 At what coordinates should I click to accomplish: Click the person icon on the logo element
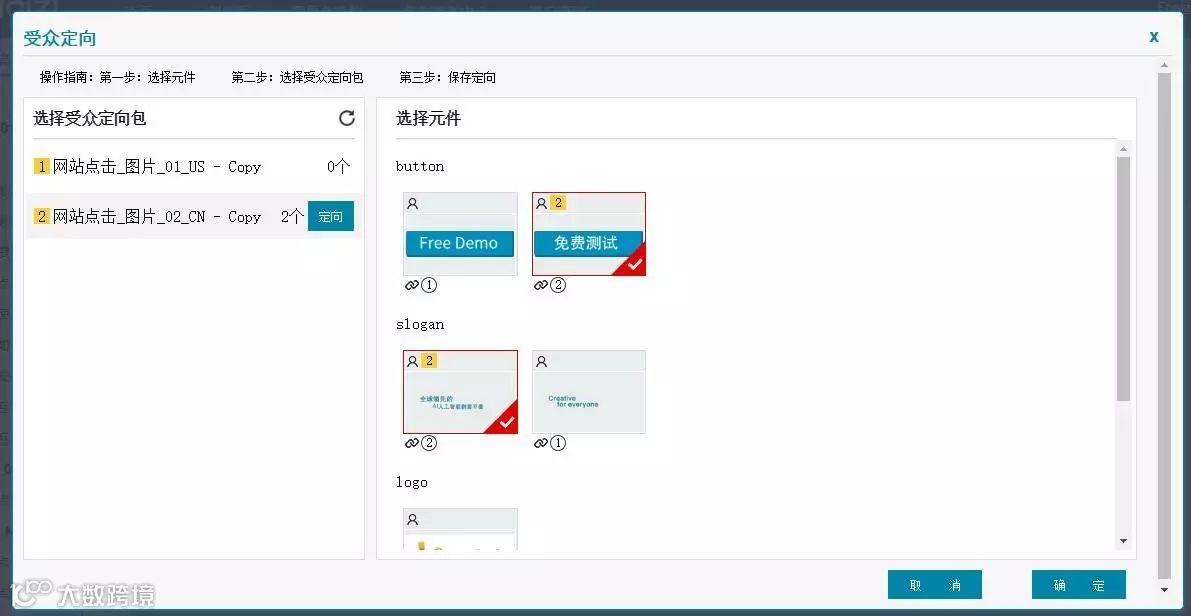click(413, 519)
